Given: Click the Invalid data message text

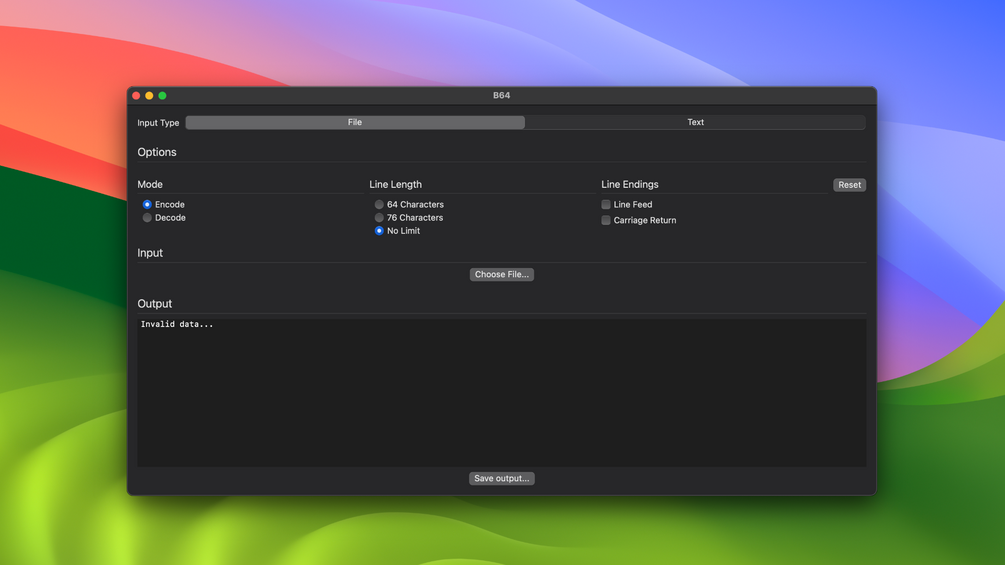Looking at the screenshot, I should coord(177,324).
